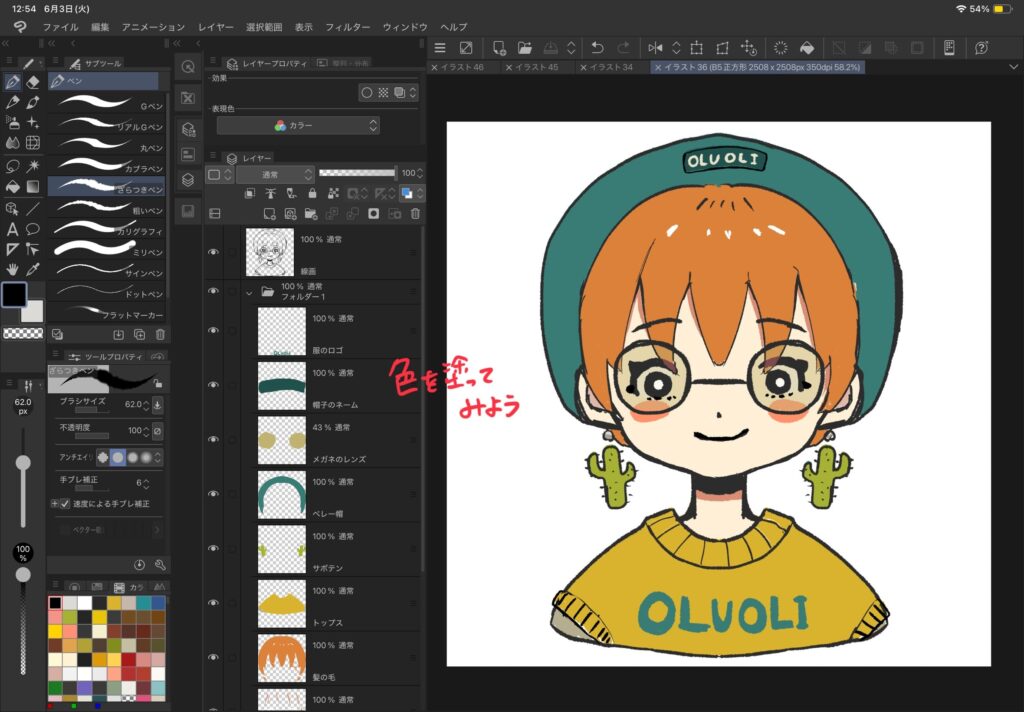
Task: Add a new raster layer
Action: [269, 214]
